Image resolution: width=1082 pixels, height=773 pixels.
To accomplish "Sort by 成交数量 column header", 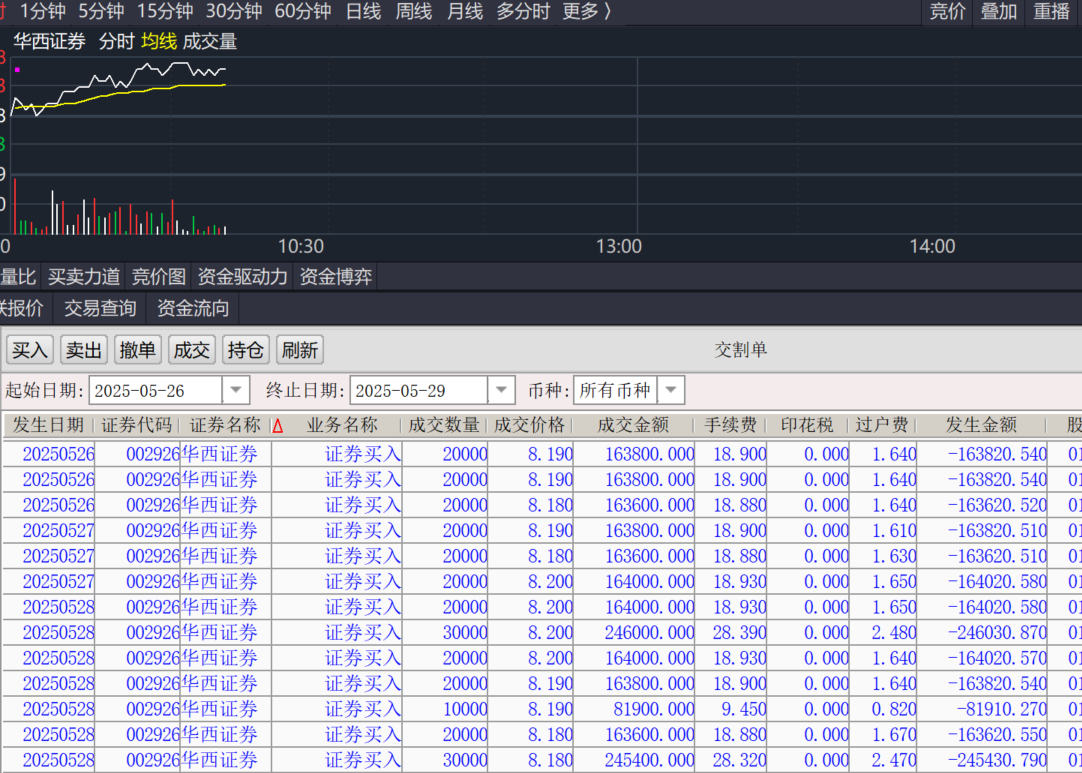I will point(444,425).
